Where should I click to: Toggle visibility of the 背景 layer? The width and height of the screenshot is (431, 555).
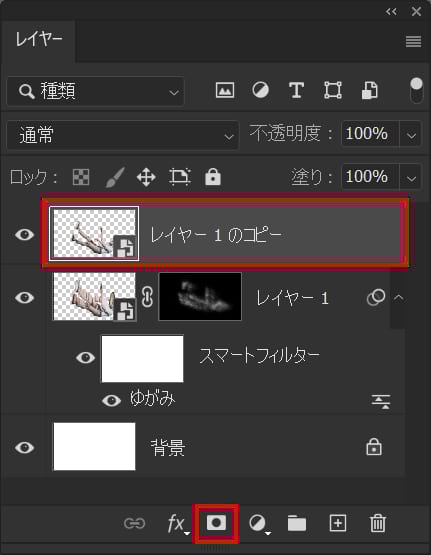click(24, 447)
